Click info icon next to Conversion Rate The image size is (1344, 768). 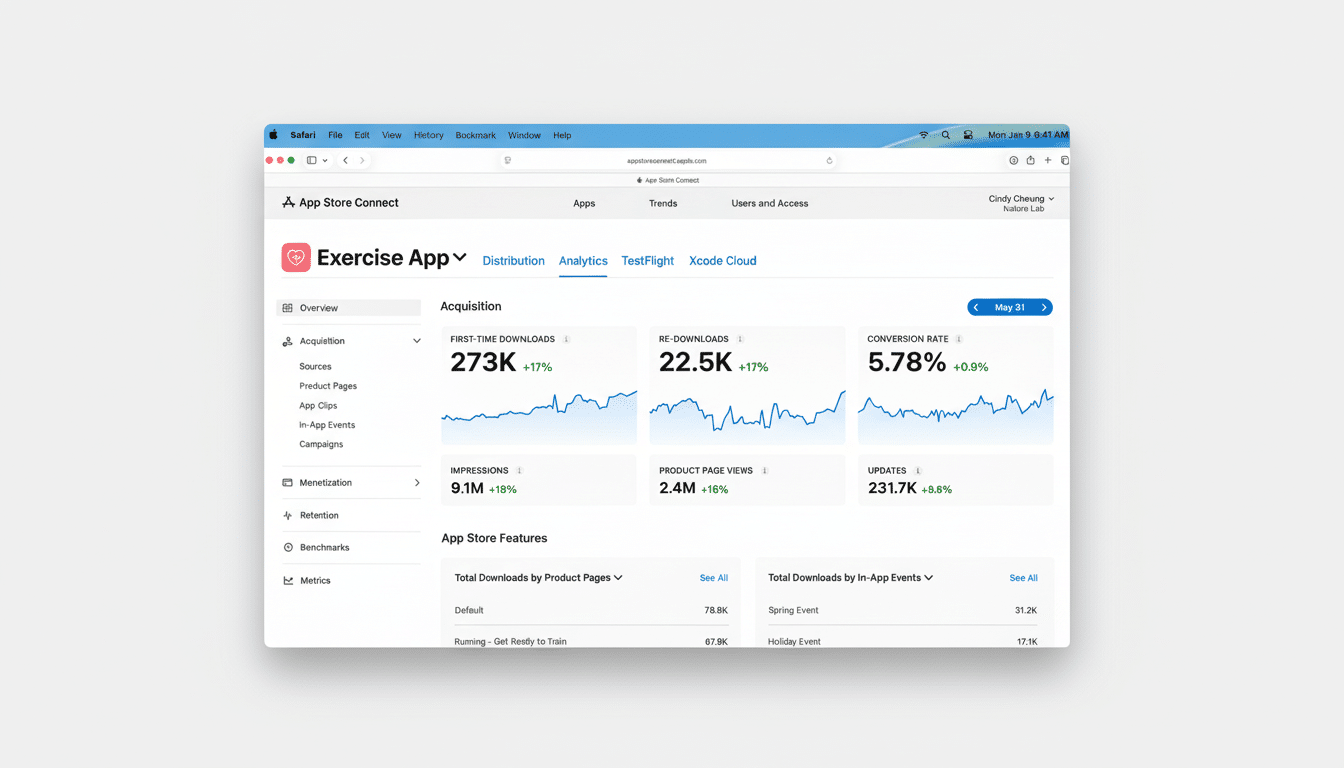pos(959,339)
